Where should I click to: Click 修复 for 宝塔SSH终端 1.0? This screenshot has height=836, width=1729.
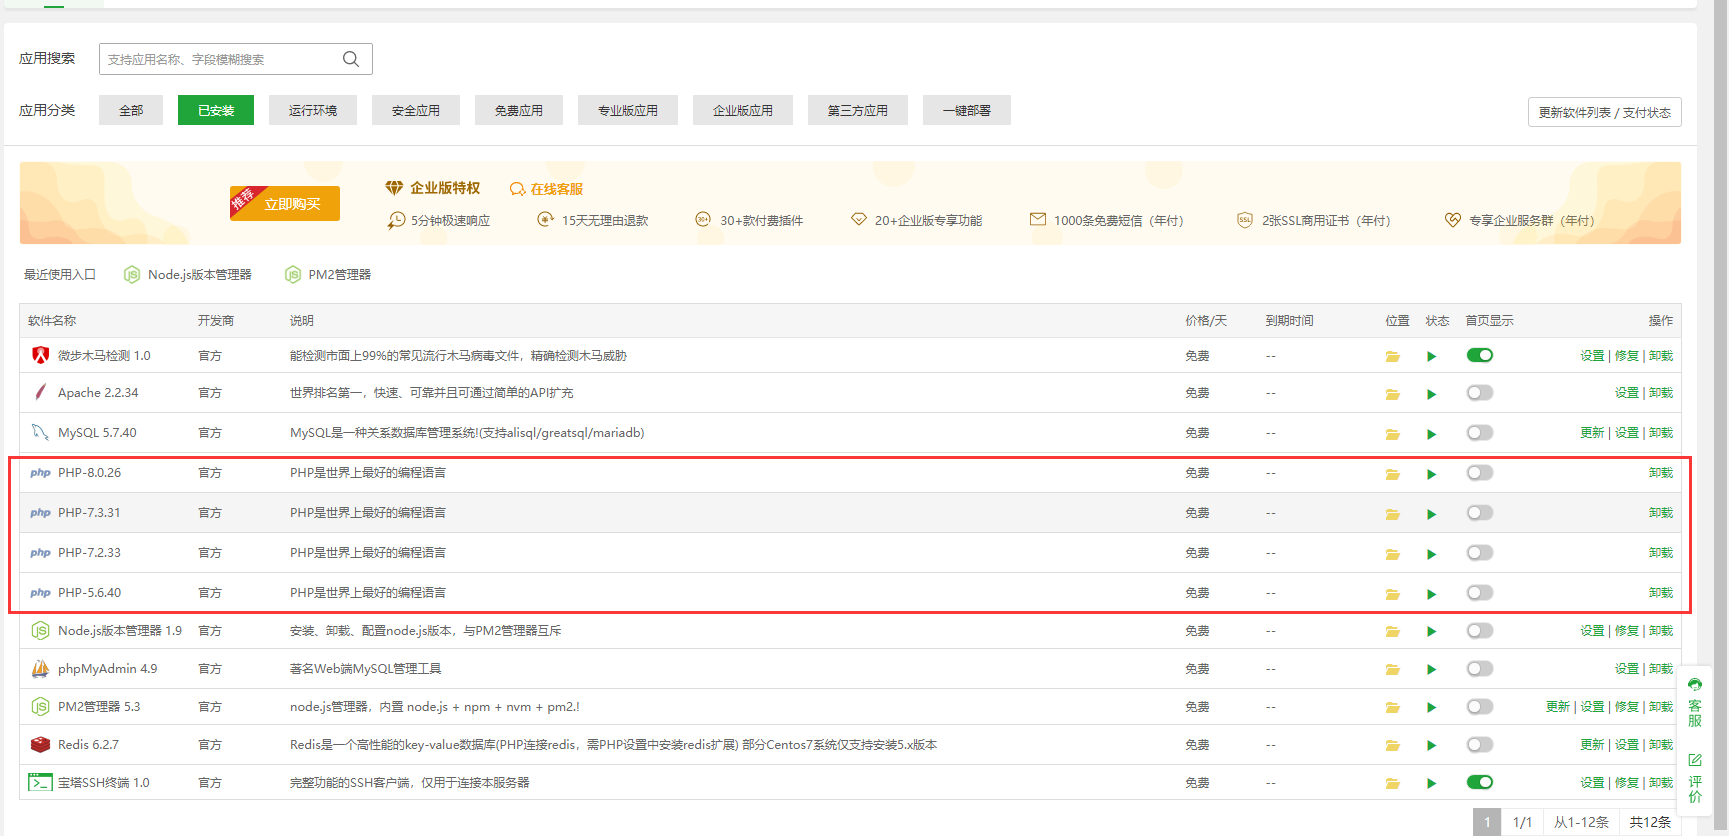pos(1627,783)
